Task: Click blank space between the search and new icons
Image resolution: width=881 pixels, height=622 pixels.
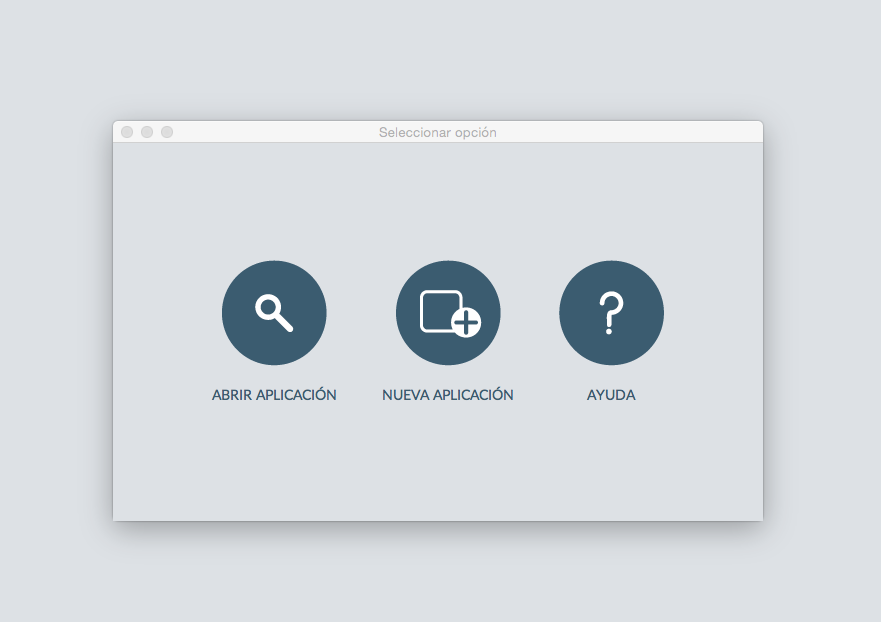Action: (x=361, y=313)
